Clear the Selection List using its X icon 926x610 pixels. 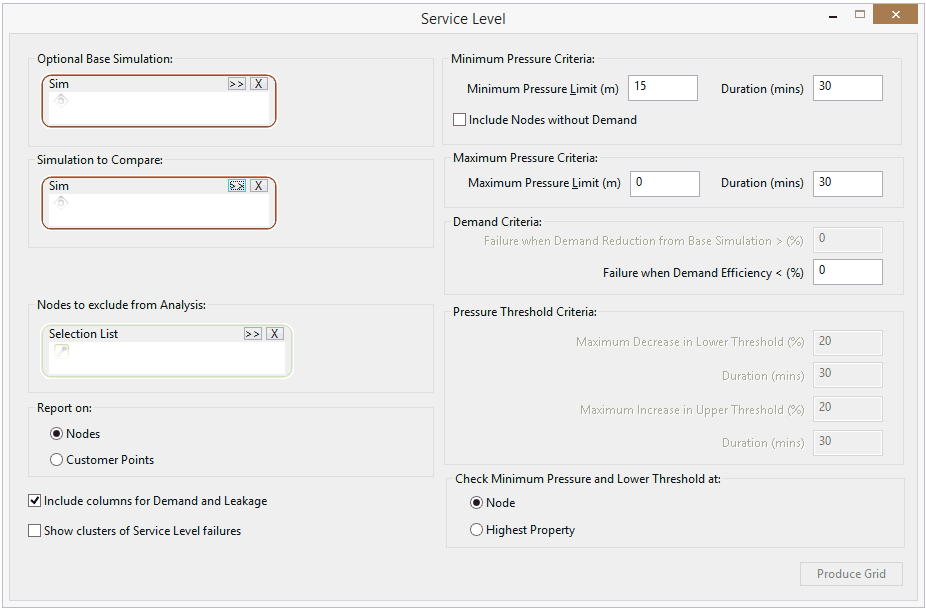pyautogui.click(x=274, y=333)
